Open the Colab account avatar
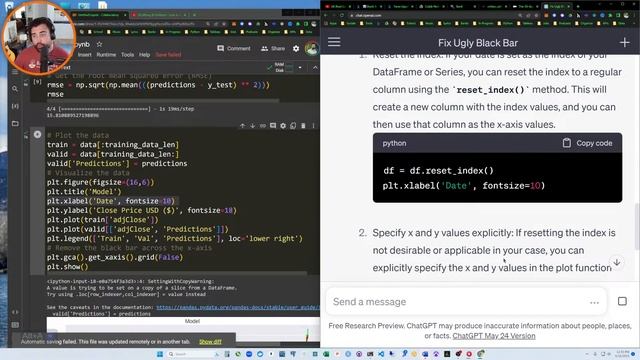The height and width of the screenshot is (360, 640). 311,48
